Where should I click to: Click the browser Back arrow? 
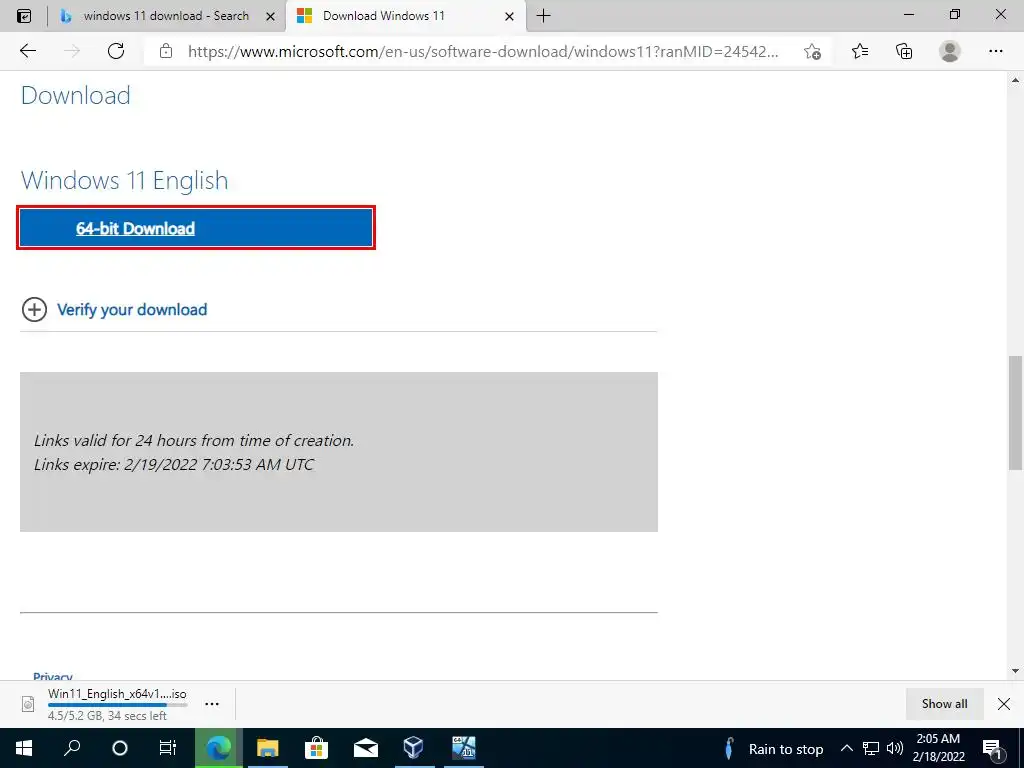coord(27,51)
